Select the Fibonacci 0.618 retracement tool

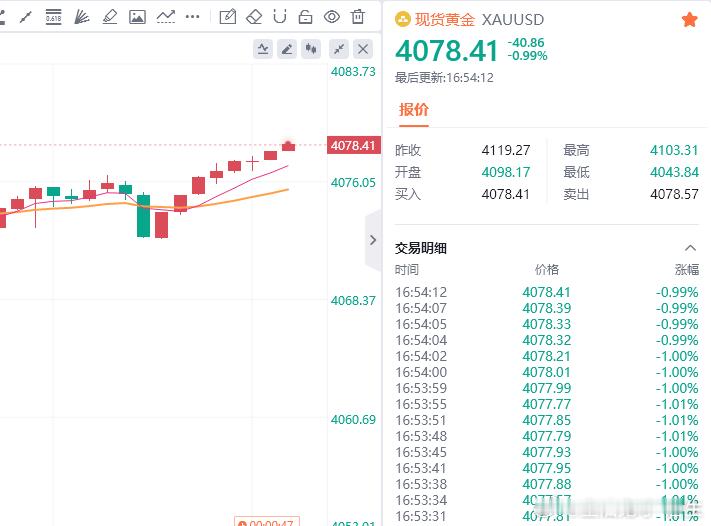pos(54,17)
